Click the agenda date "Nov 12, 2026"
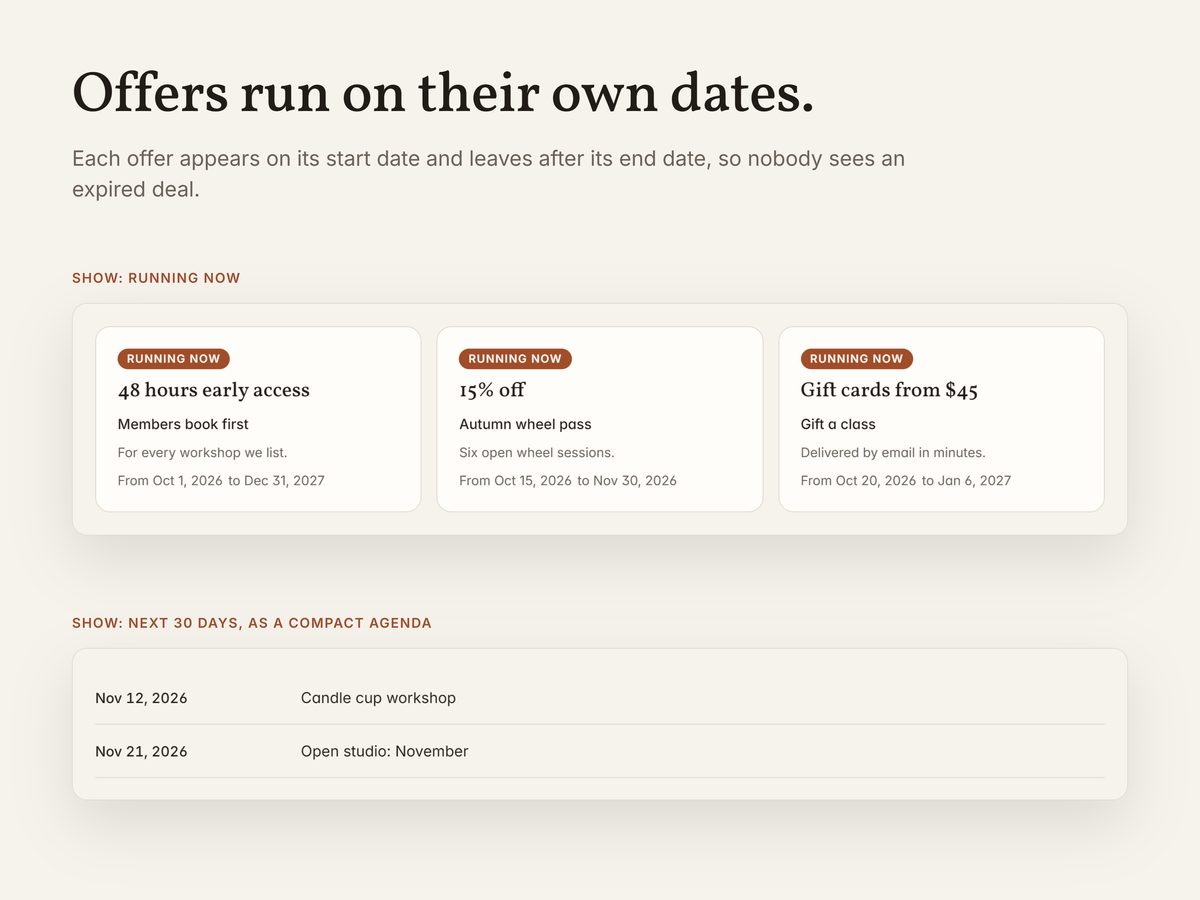 pos(141,698)
